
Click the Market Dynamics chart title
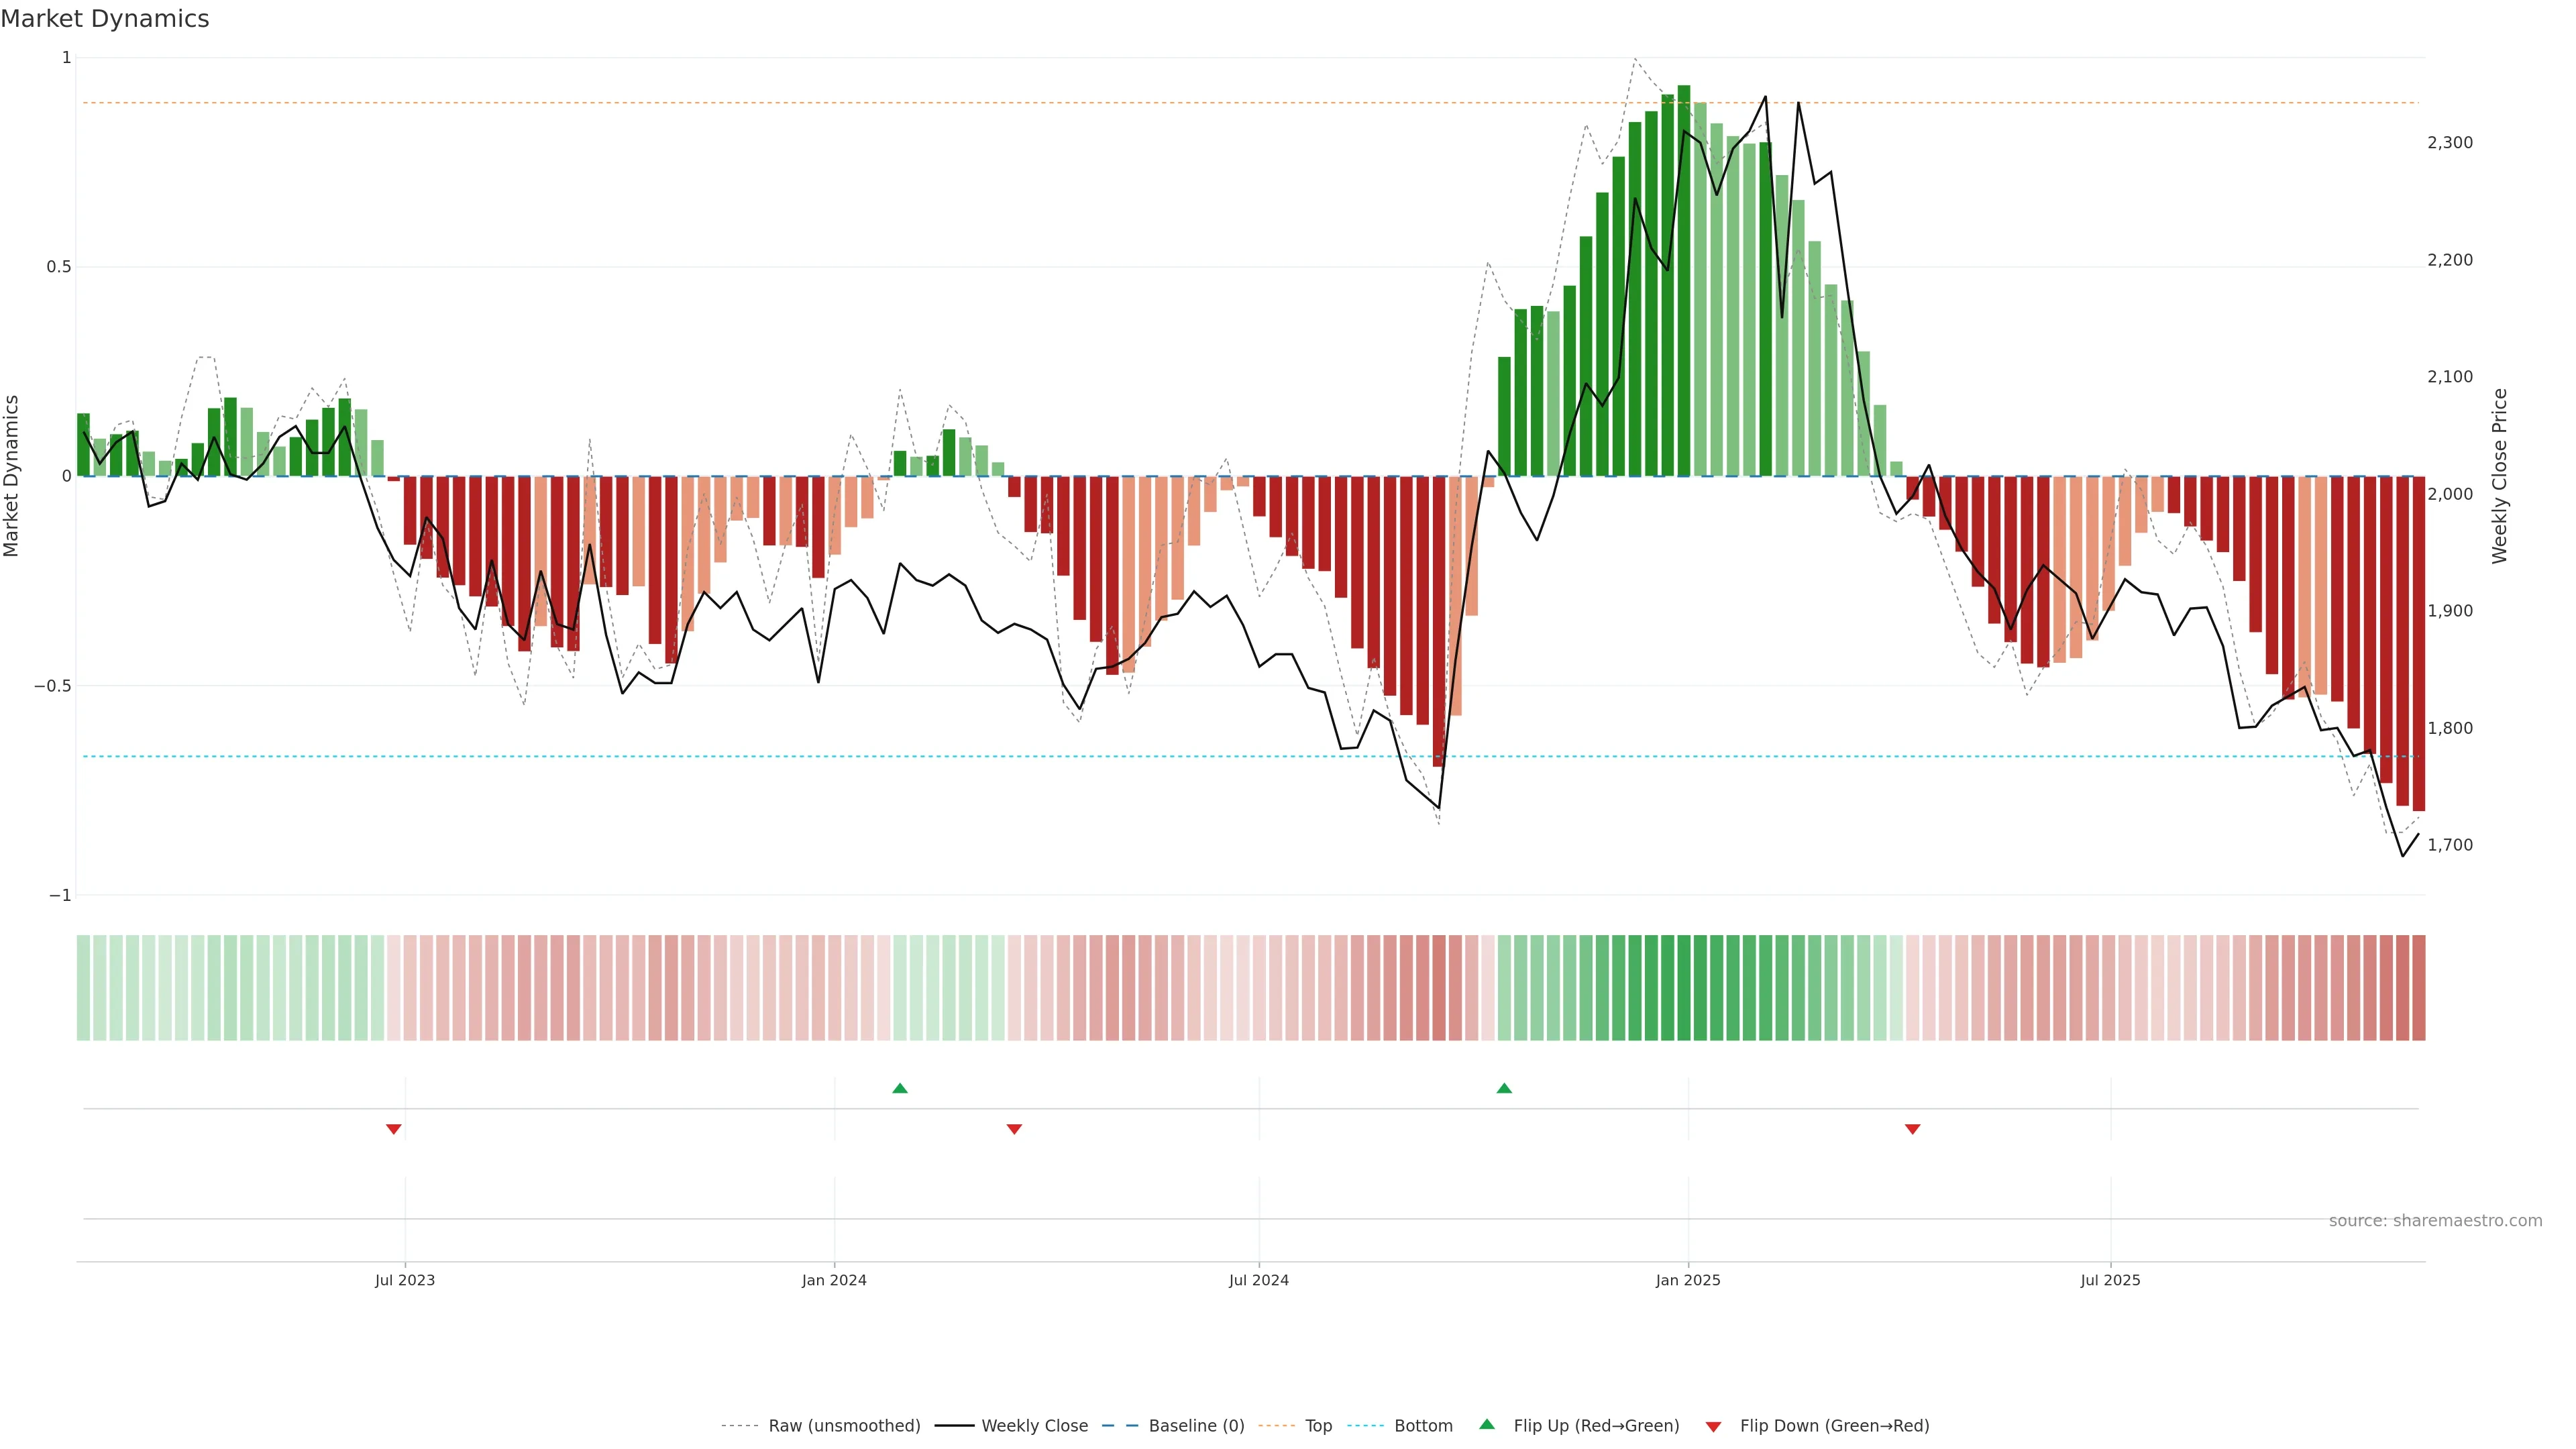click(x=105, y=19)
